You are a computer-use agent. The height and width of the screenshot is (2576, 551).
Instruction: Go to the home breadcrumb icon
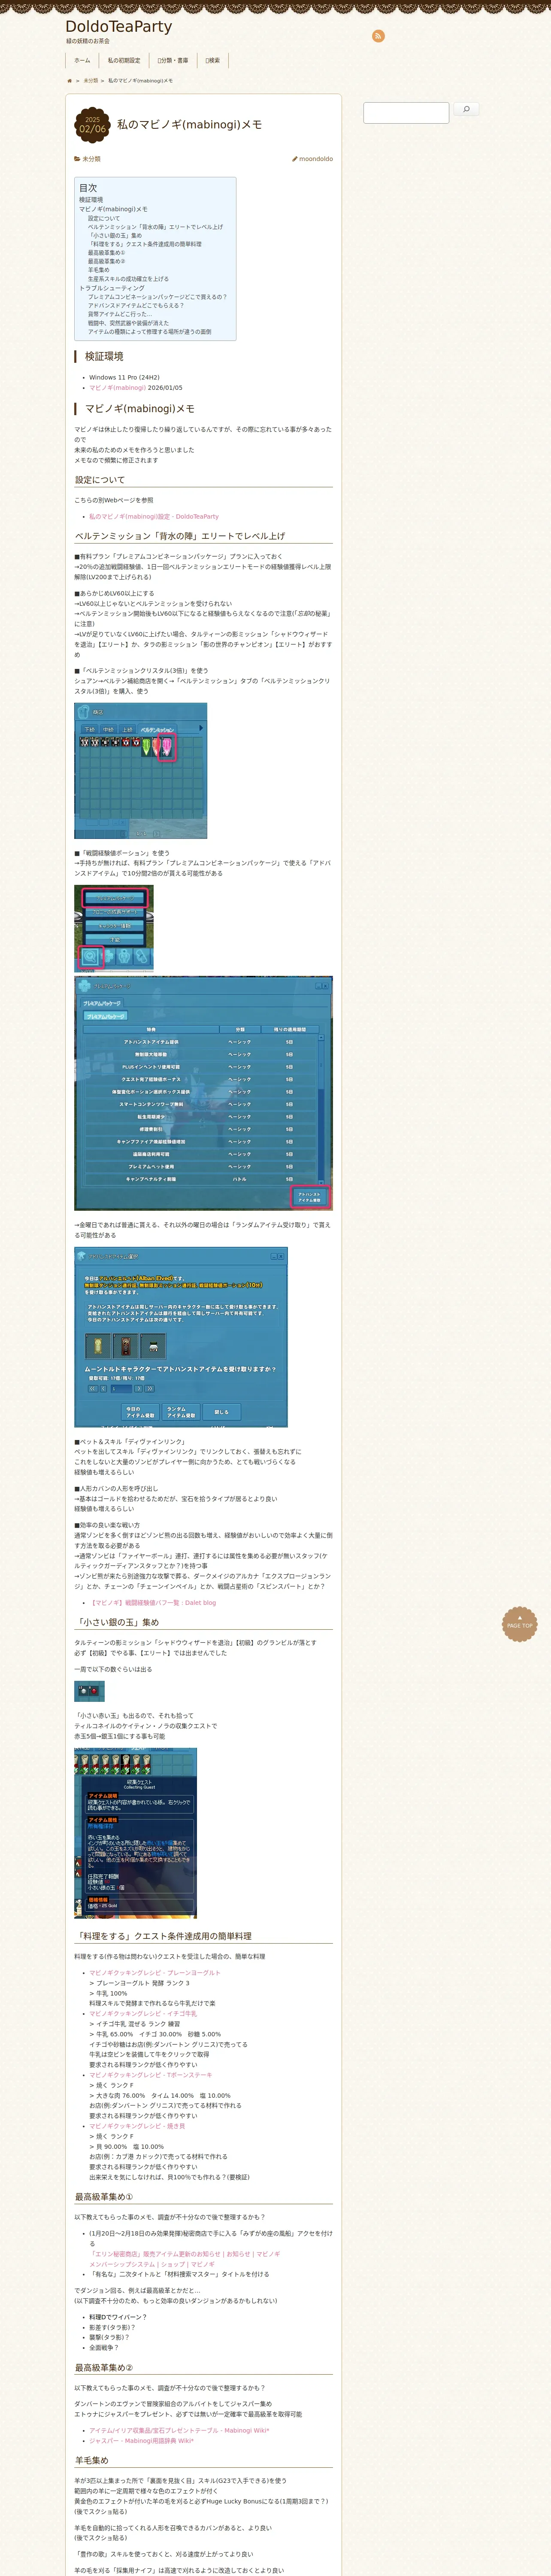pos(69,81)
